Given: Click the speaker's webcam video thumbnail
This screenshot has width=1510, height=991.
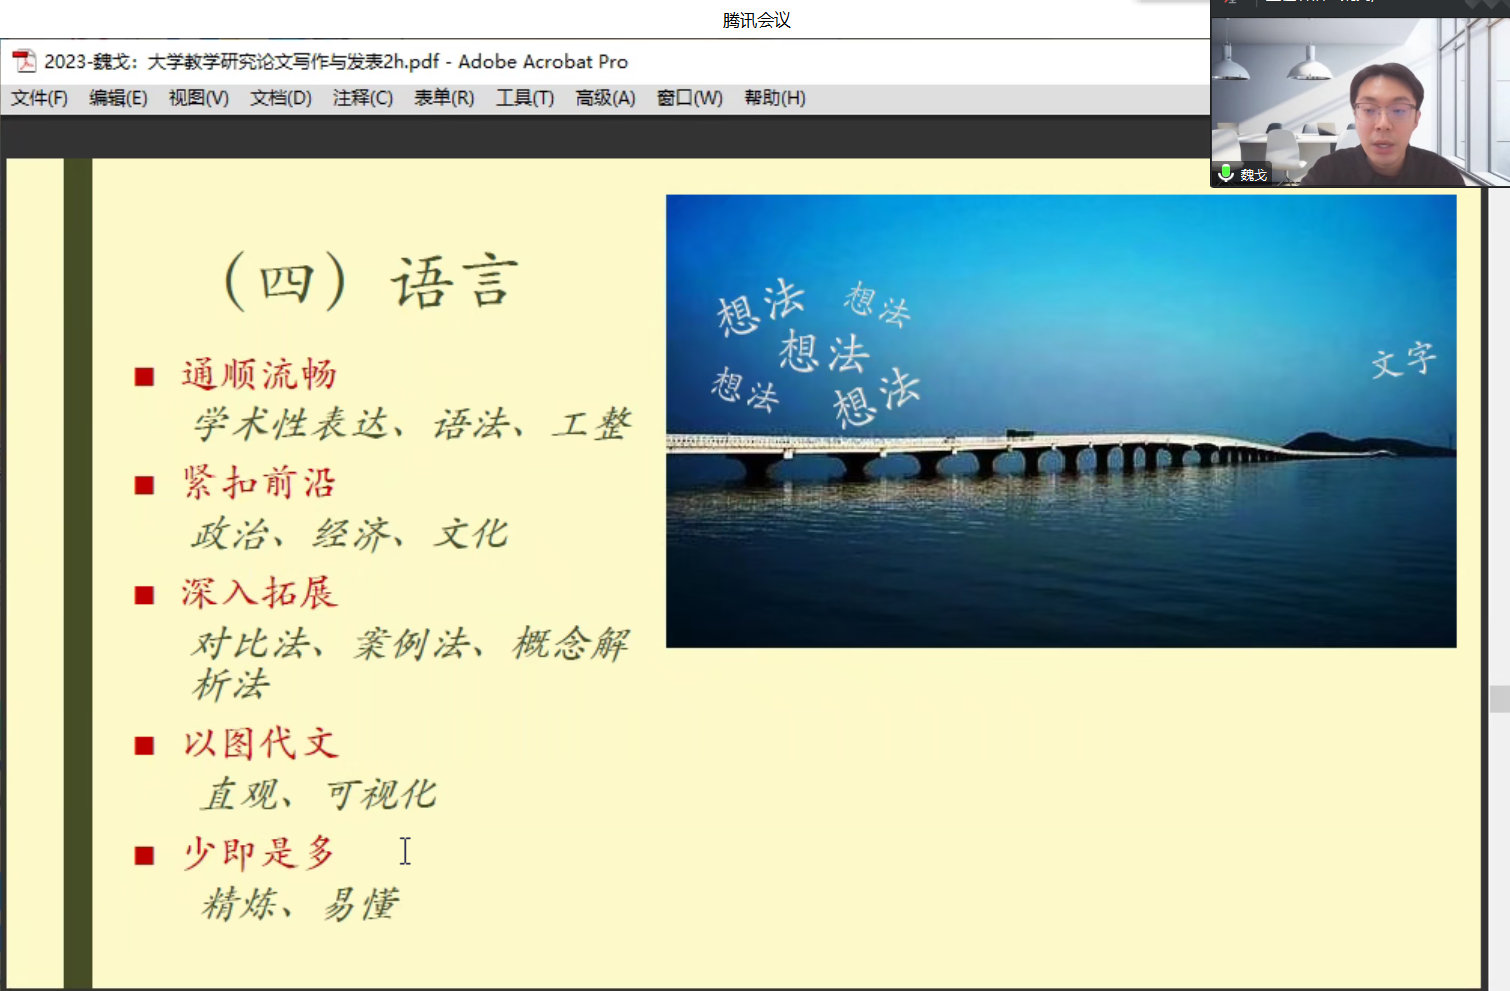Looking at the screenshot, I should tap(1360, 100).
